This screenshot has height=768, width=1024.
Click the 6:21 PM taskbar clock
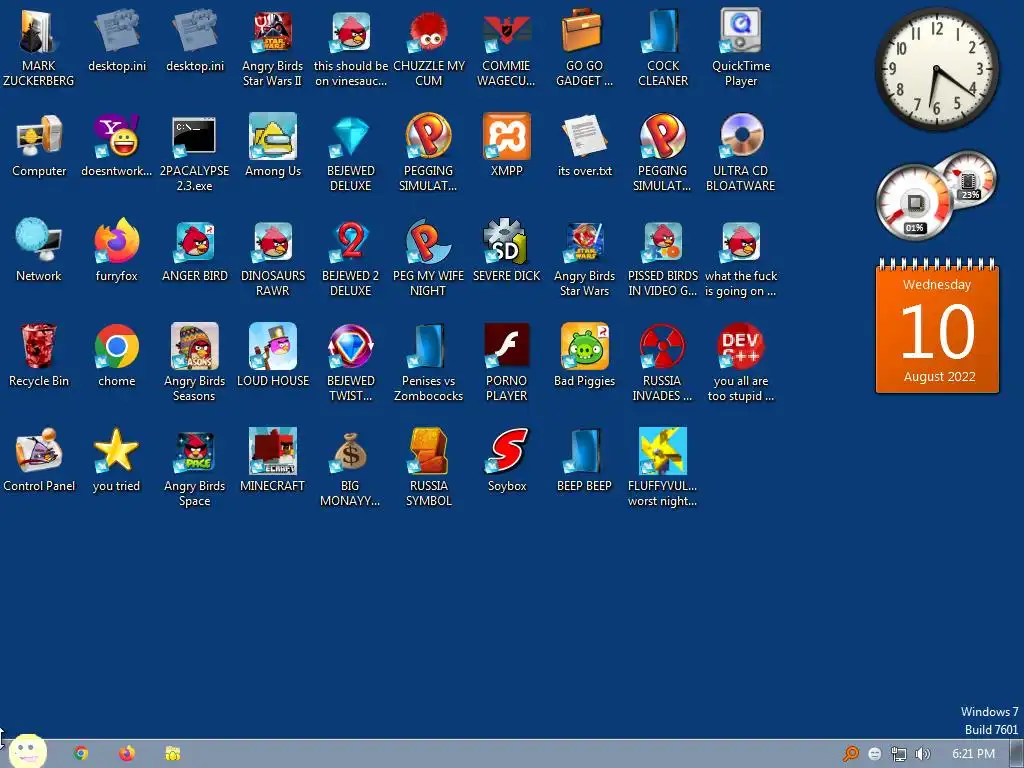point(973,754)
